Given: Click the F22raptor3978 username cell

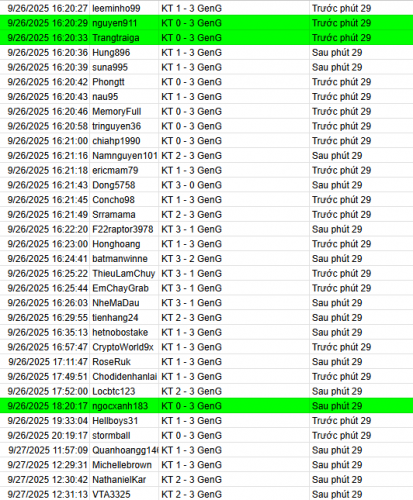Looking at the screenshot, I should (x=124, y=229).
